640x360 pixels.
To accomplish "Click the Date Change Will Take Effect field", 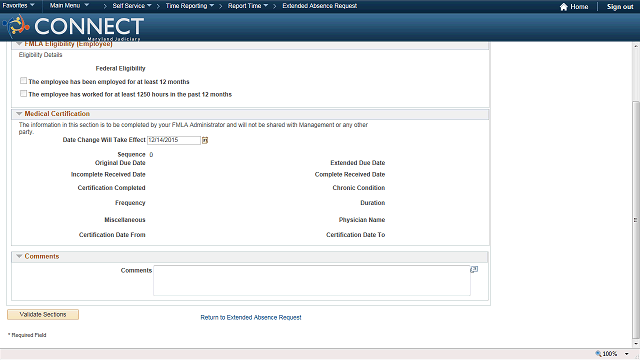I will pyautogui.click(x=174, y=140).
